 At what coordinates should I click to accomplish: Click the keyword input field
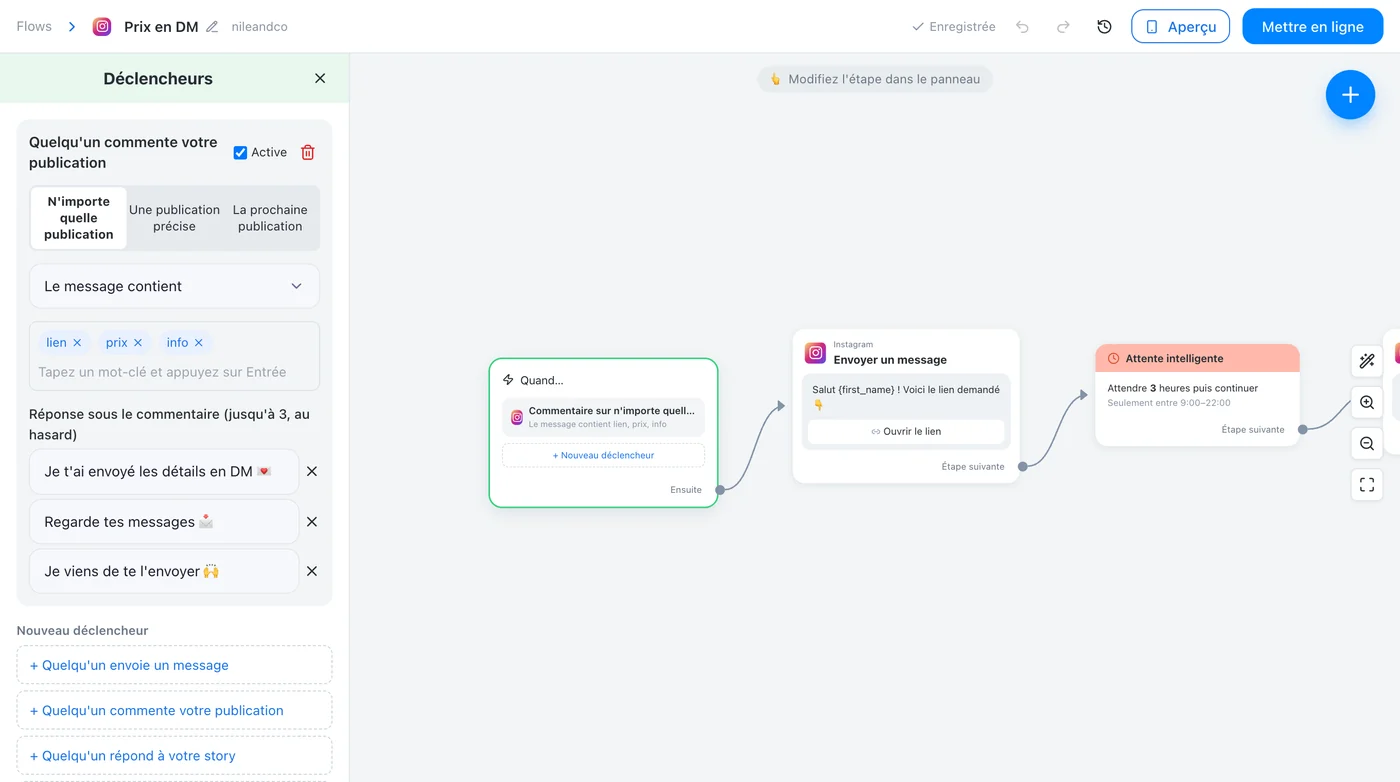click(174, 372)
